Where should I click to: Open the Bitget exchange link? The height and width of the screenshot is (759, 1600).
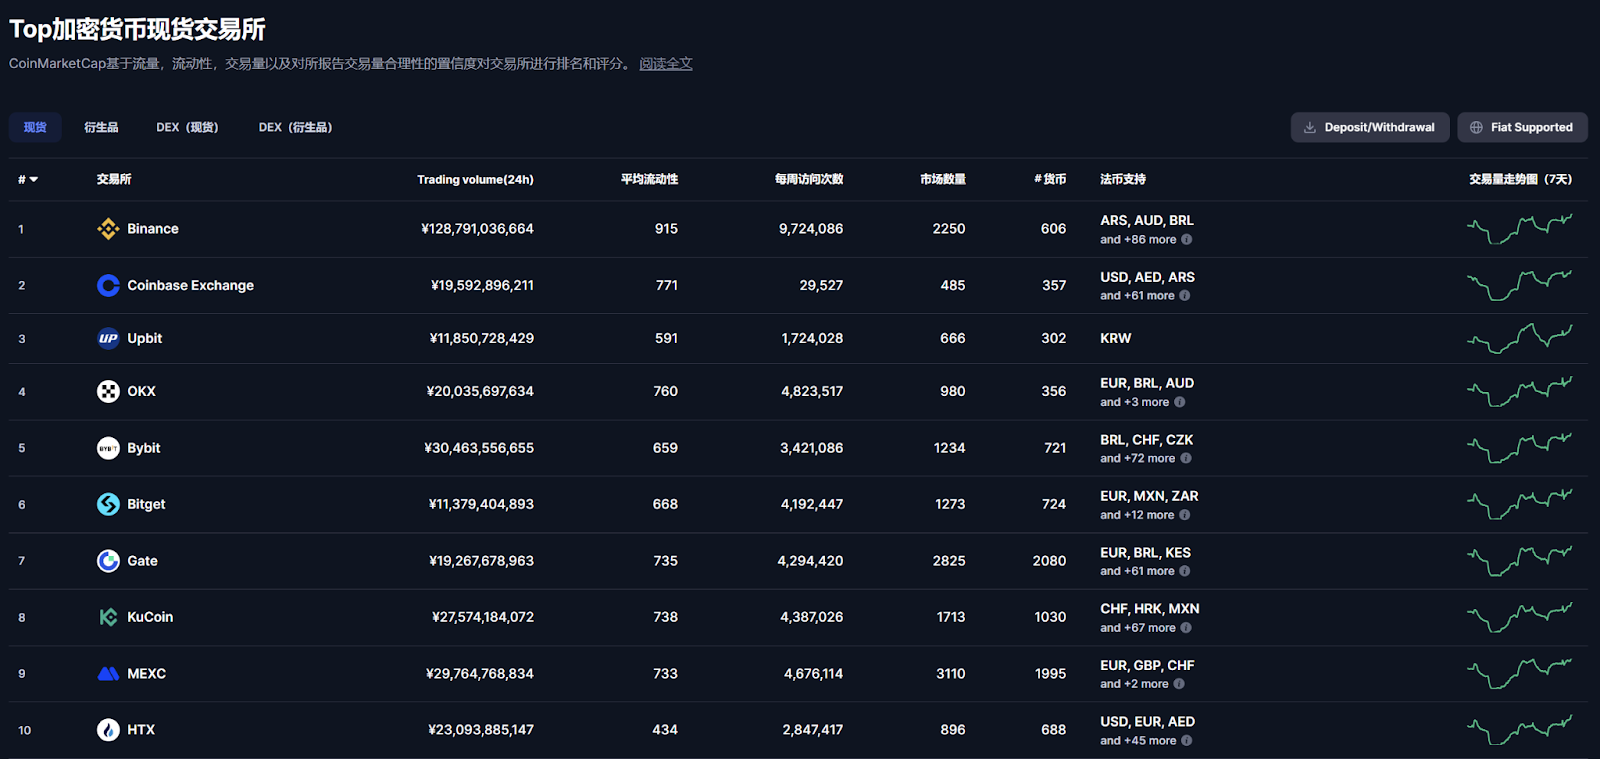tap(146, 504)
